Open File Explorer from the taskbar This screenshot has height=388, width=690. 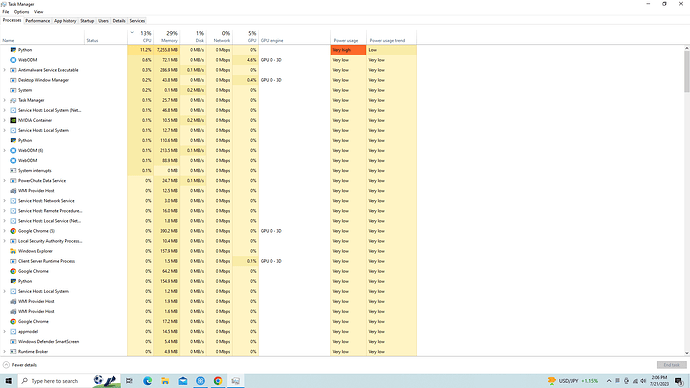tap(165, 381)
